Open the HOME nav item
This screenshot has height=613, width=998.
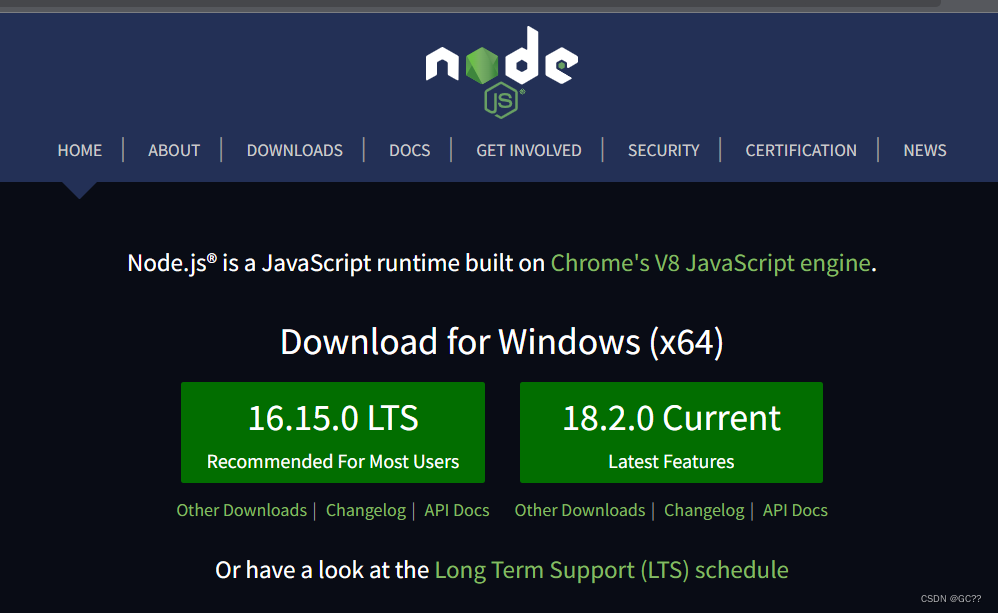tap(80, 150)
